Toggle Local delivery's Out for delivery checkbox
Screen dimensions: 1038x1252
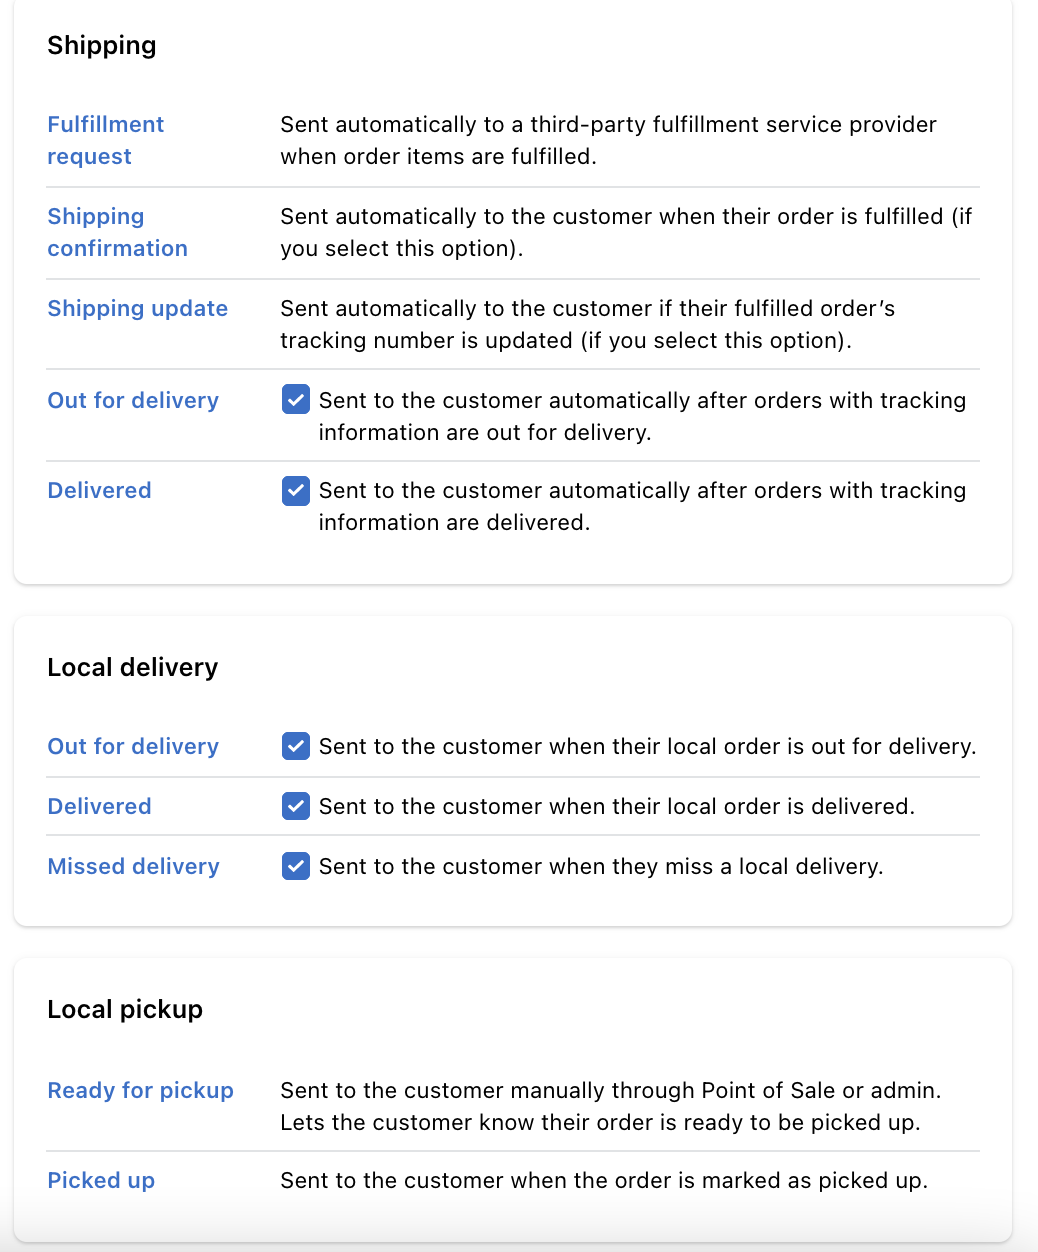(296, 746)
